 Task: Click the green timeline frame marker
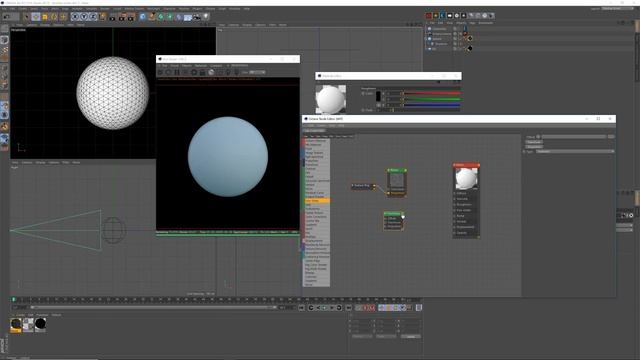click(x=13, y=300)
